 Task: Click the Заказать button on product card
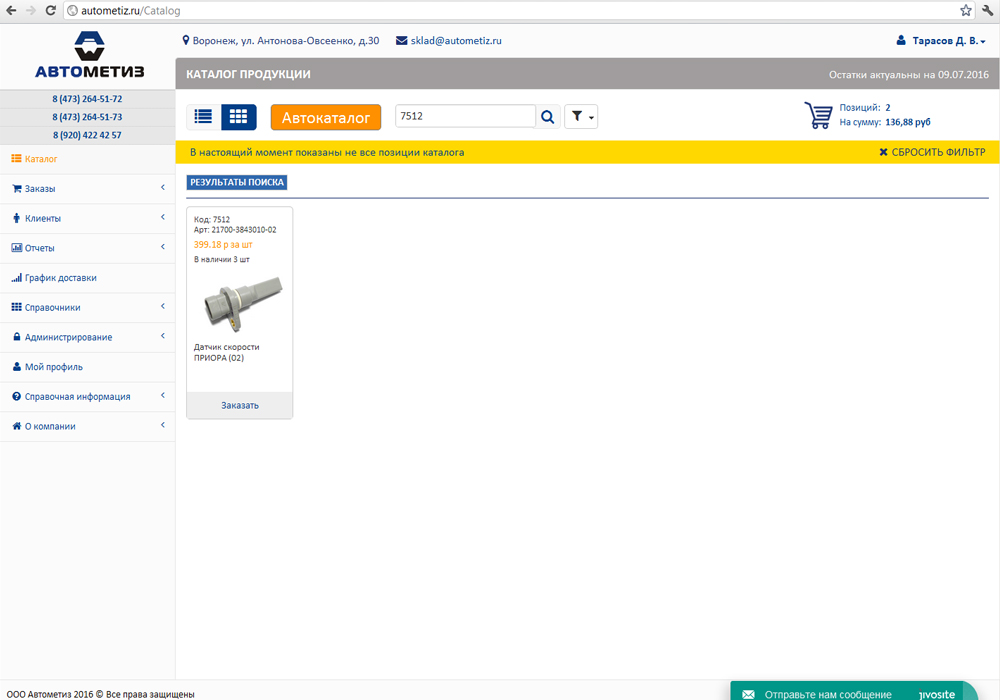tap(240, 405)
